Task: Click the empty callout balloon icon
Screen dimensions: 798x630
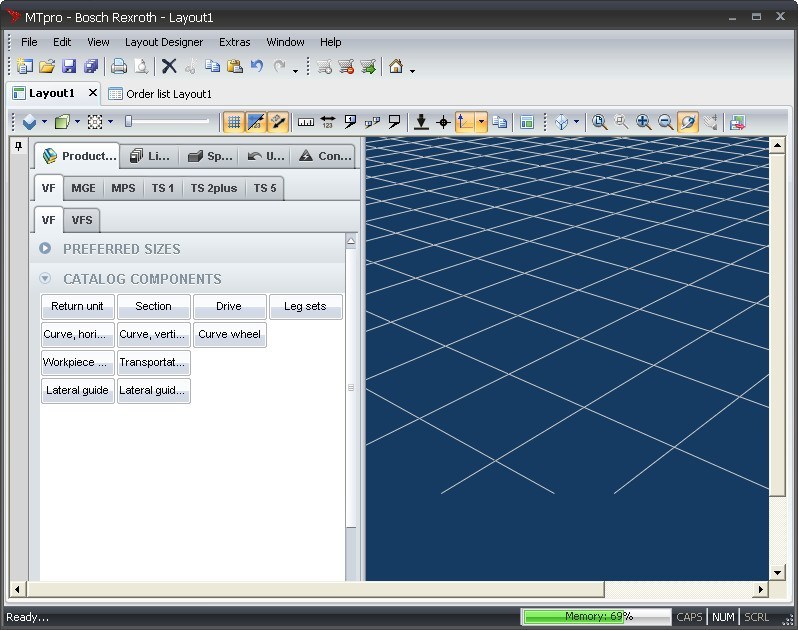Action: (394, 122)
